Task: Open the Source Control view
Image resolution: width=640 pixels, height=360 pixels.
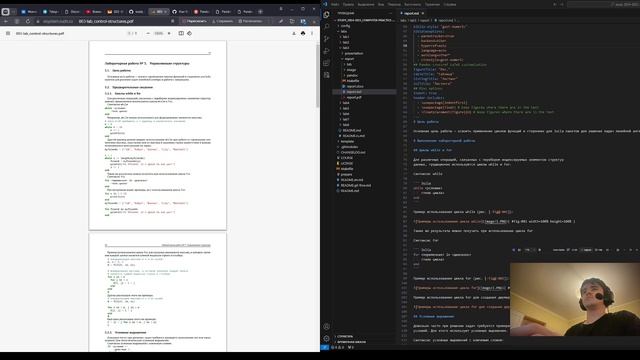Action: click(x=327, y=39)
